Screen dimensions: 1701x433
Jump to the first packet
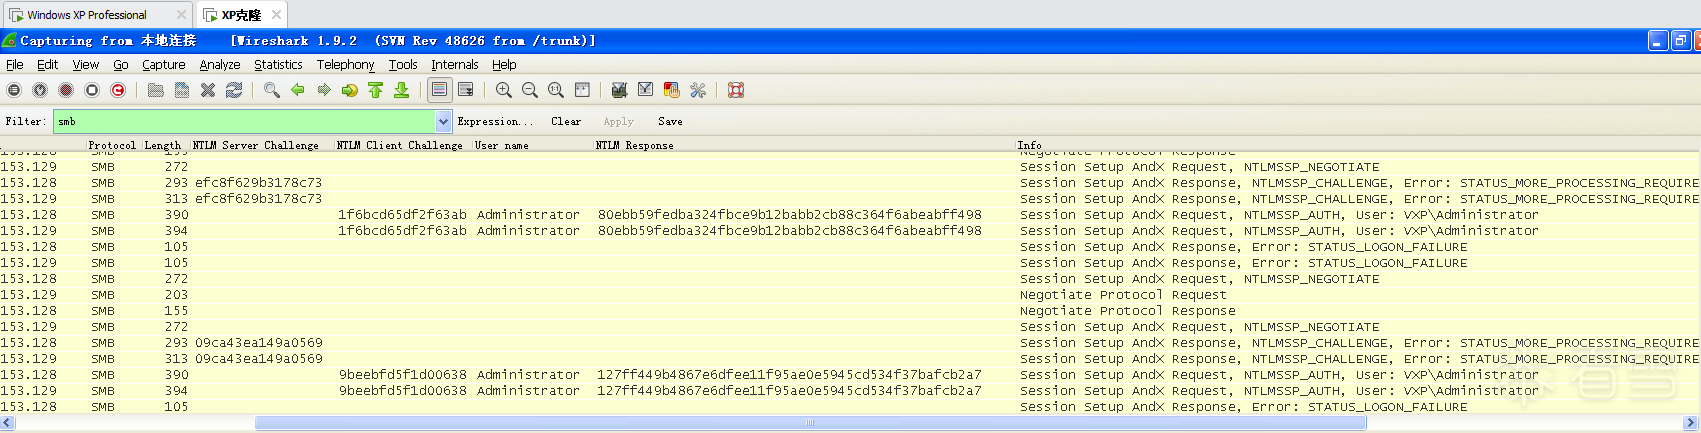point(376,90)
